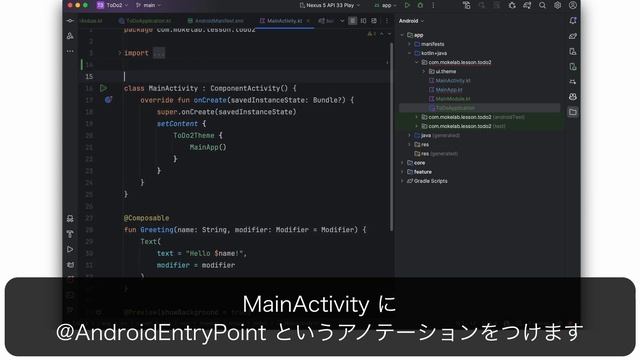This screenshot has height=360, width=640.
Task: Click the editor vertical scrollbar
Action: point(391,137)
